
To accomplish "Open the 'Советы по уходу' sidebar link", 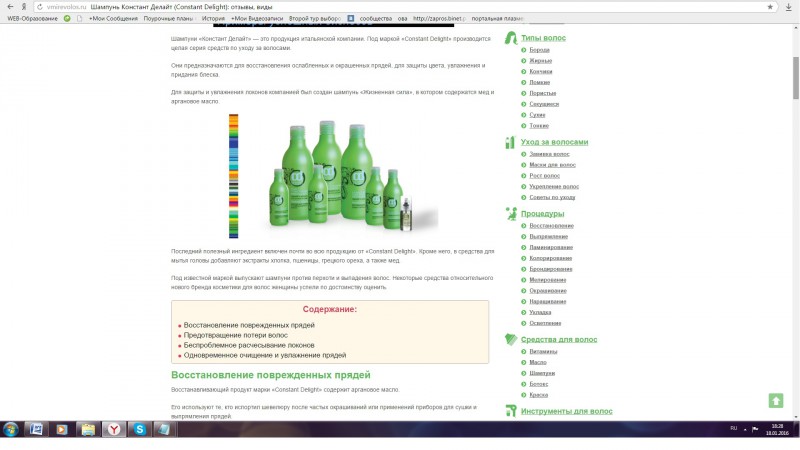I will (552, 197).
